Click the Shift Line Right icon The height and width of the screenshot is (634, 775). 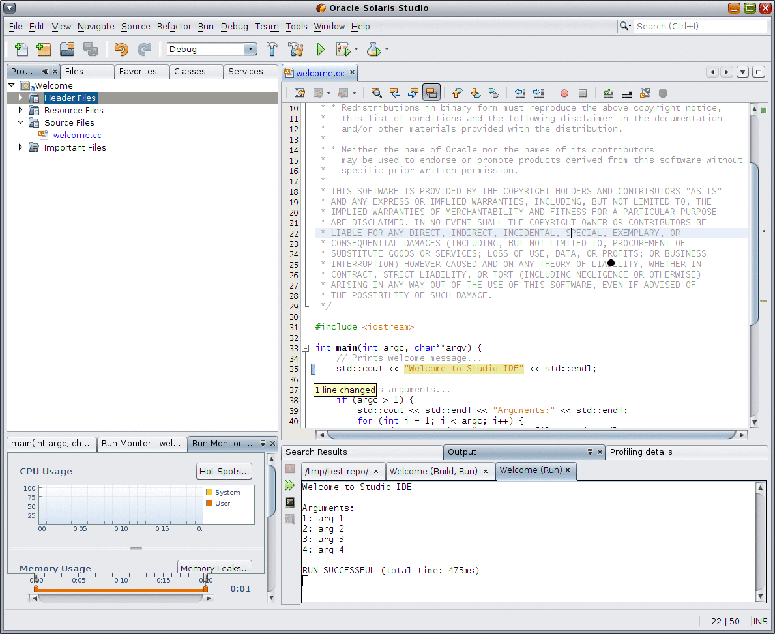click(538, 93)
